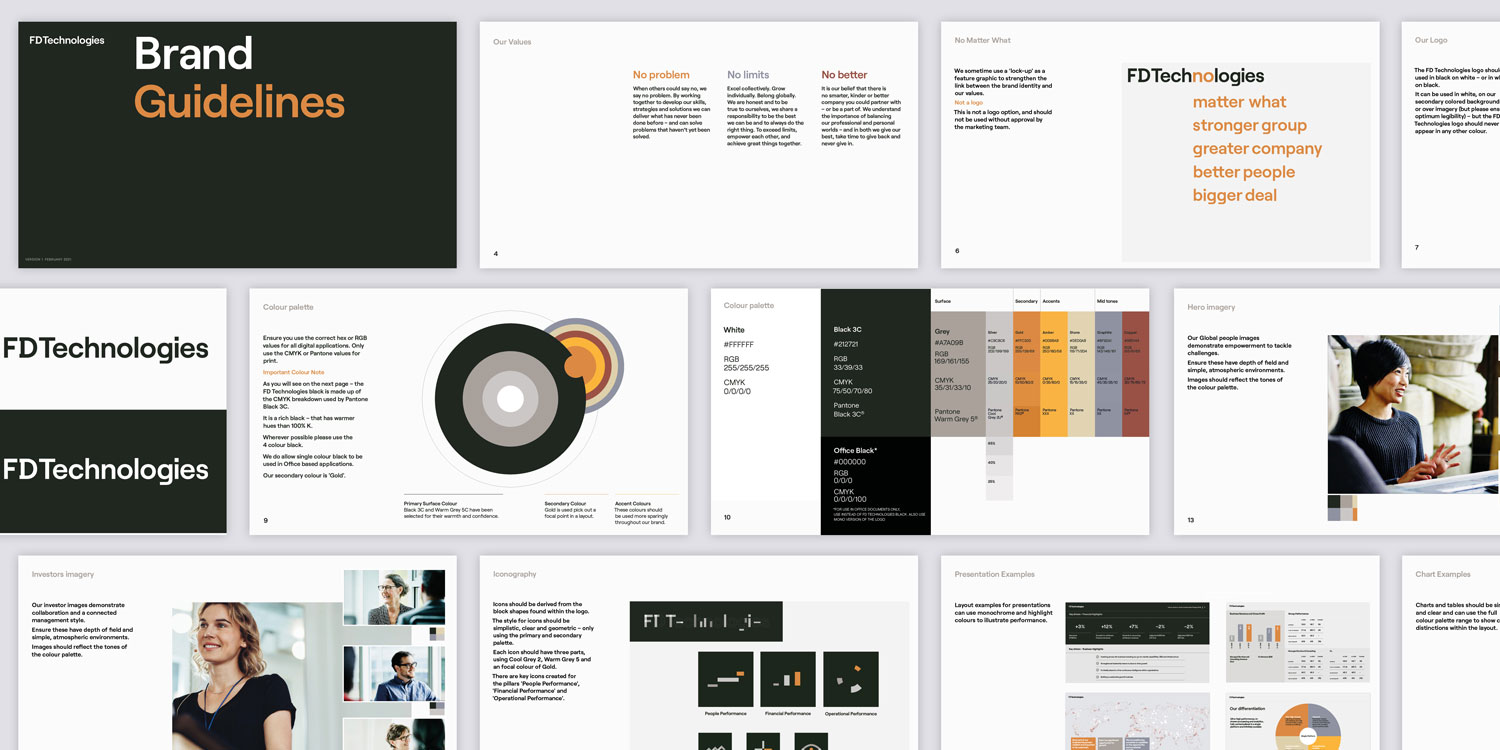Viewport: 1500px width, 750px height.
Task: Open the smiling woman investor photo
Action: (256, 676)
